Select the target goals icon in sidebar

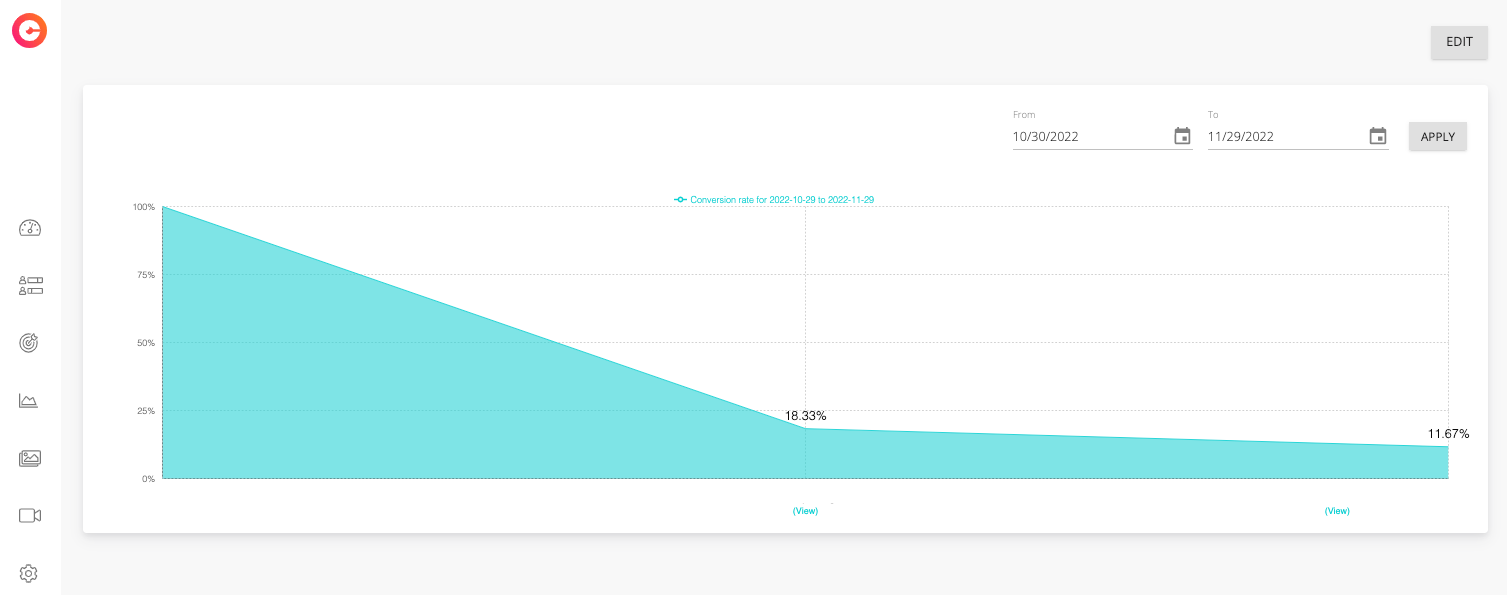pyautogui.click(x=30, y=343)
